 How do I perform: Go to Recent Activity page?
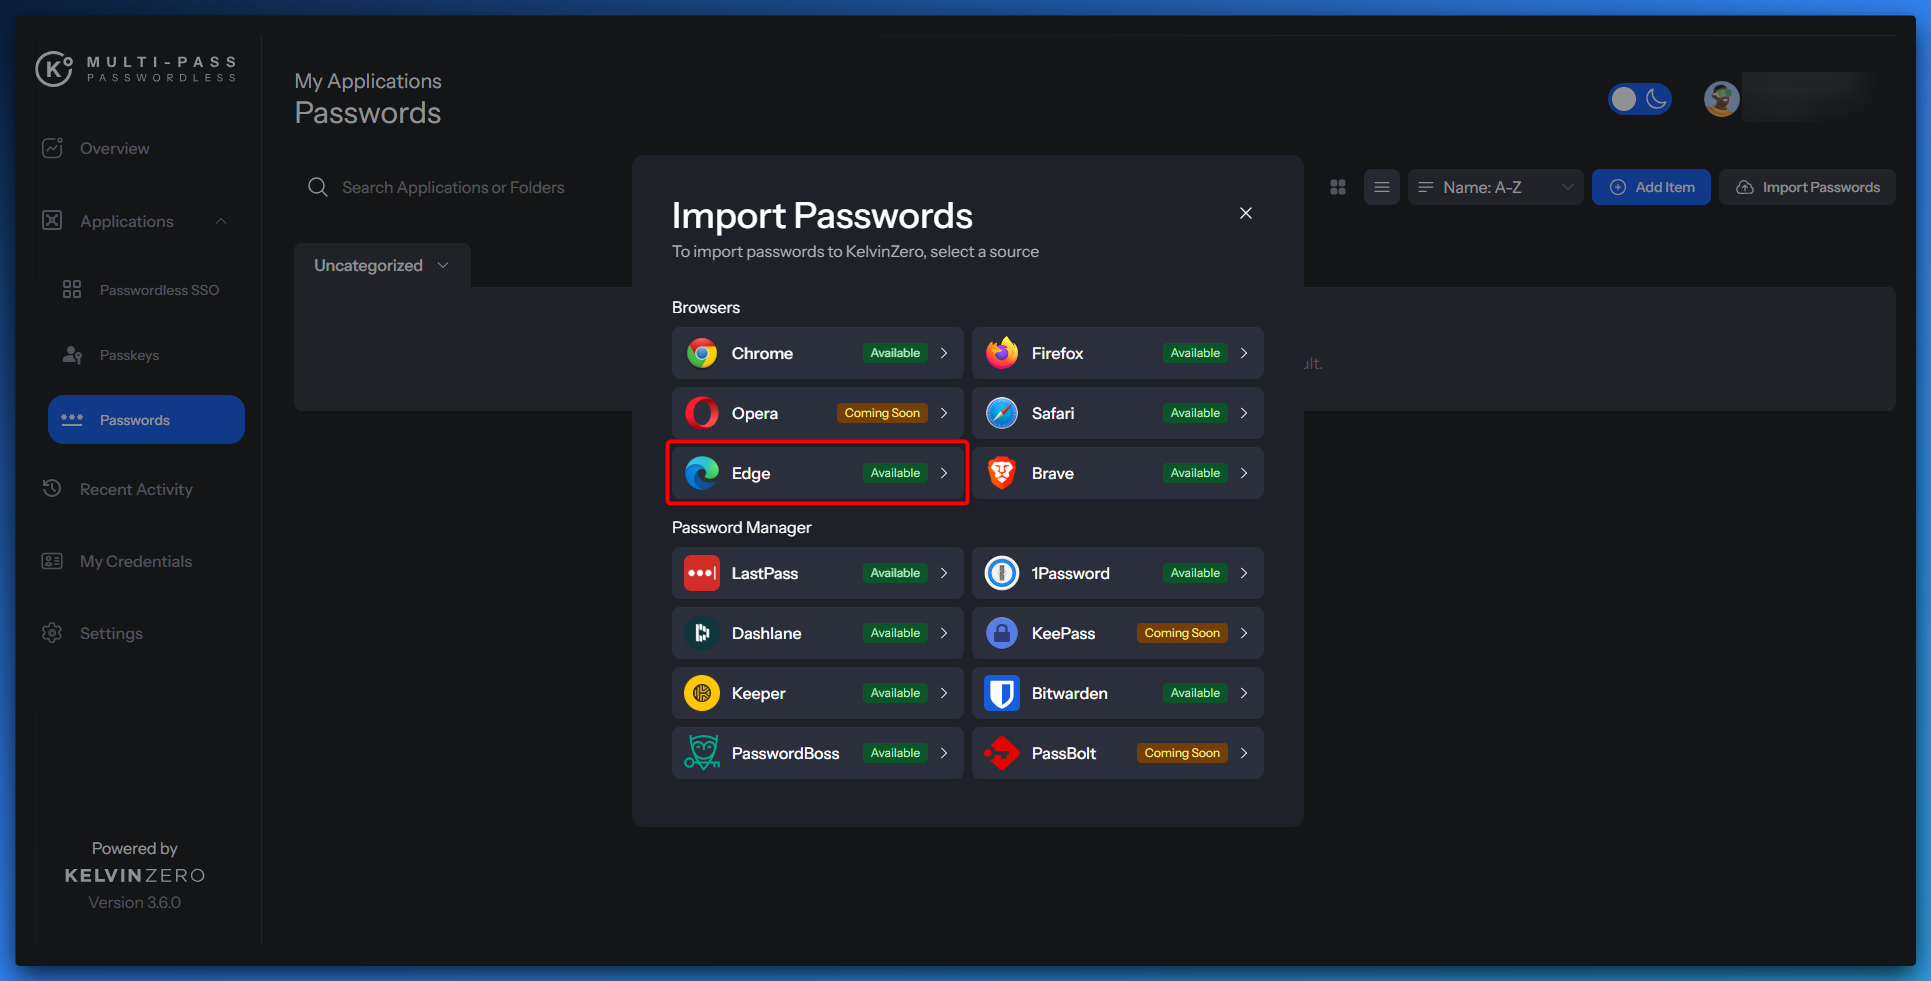coord(136,489)
